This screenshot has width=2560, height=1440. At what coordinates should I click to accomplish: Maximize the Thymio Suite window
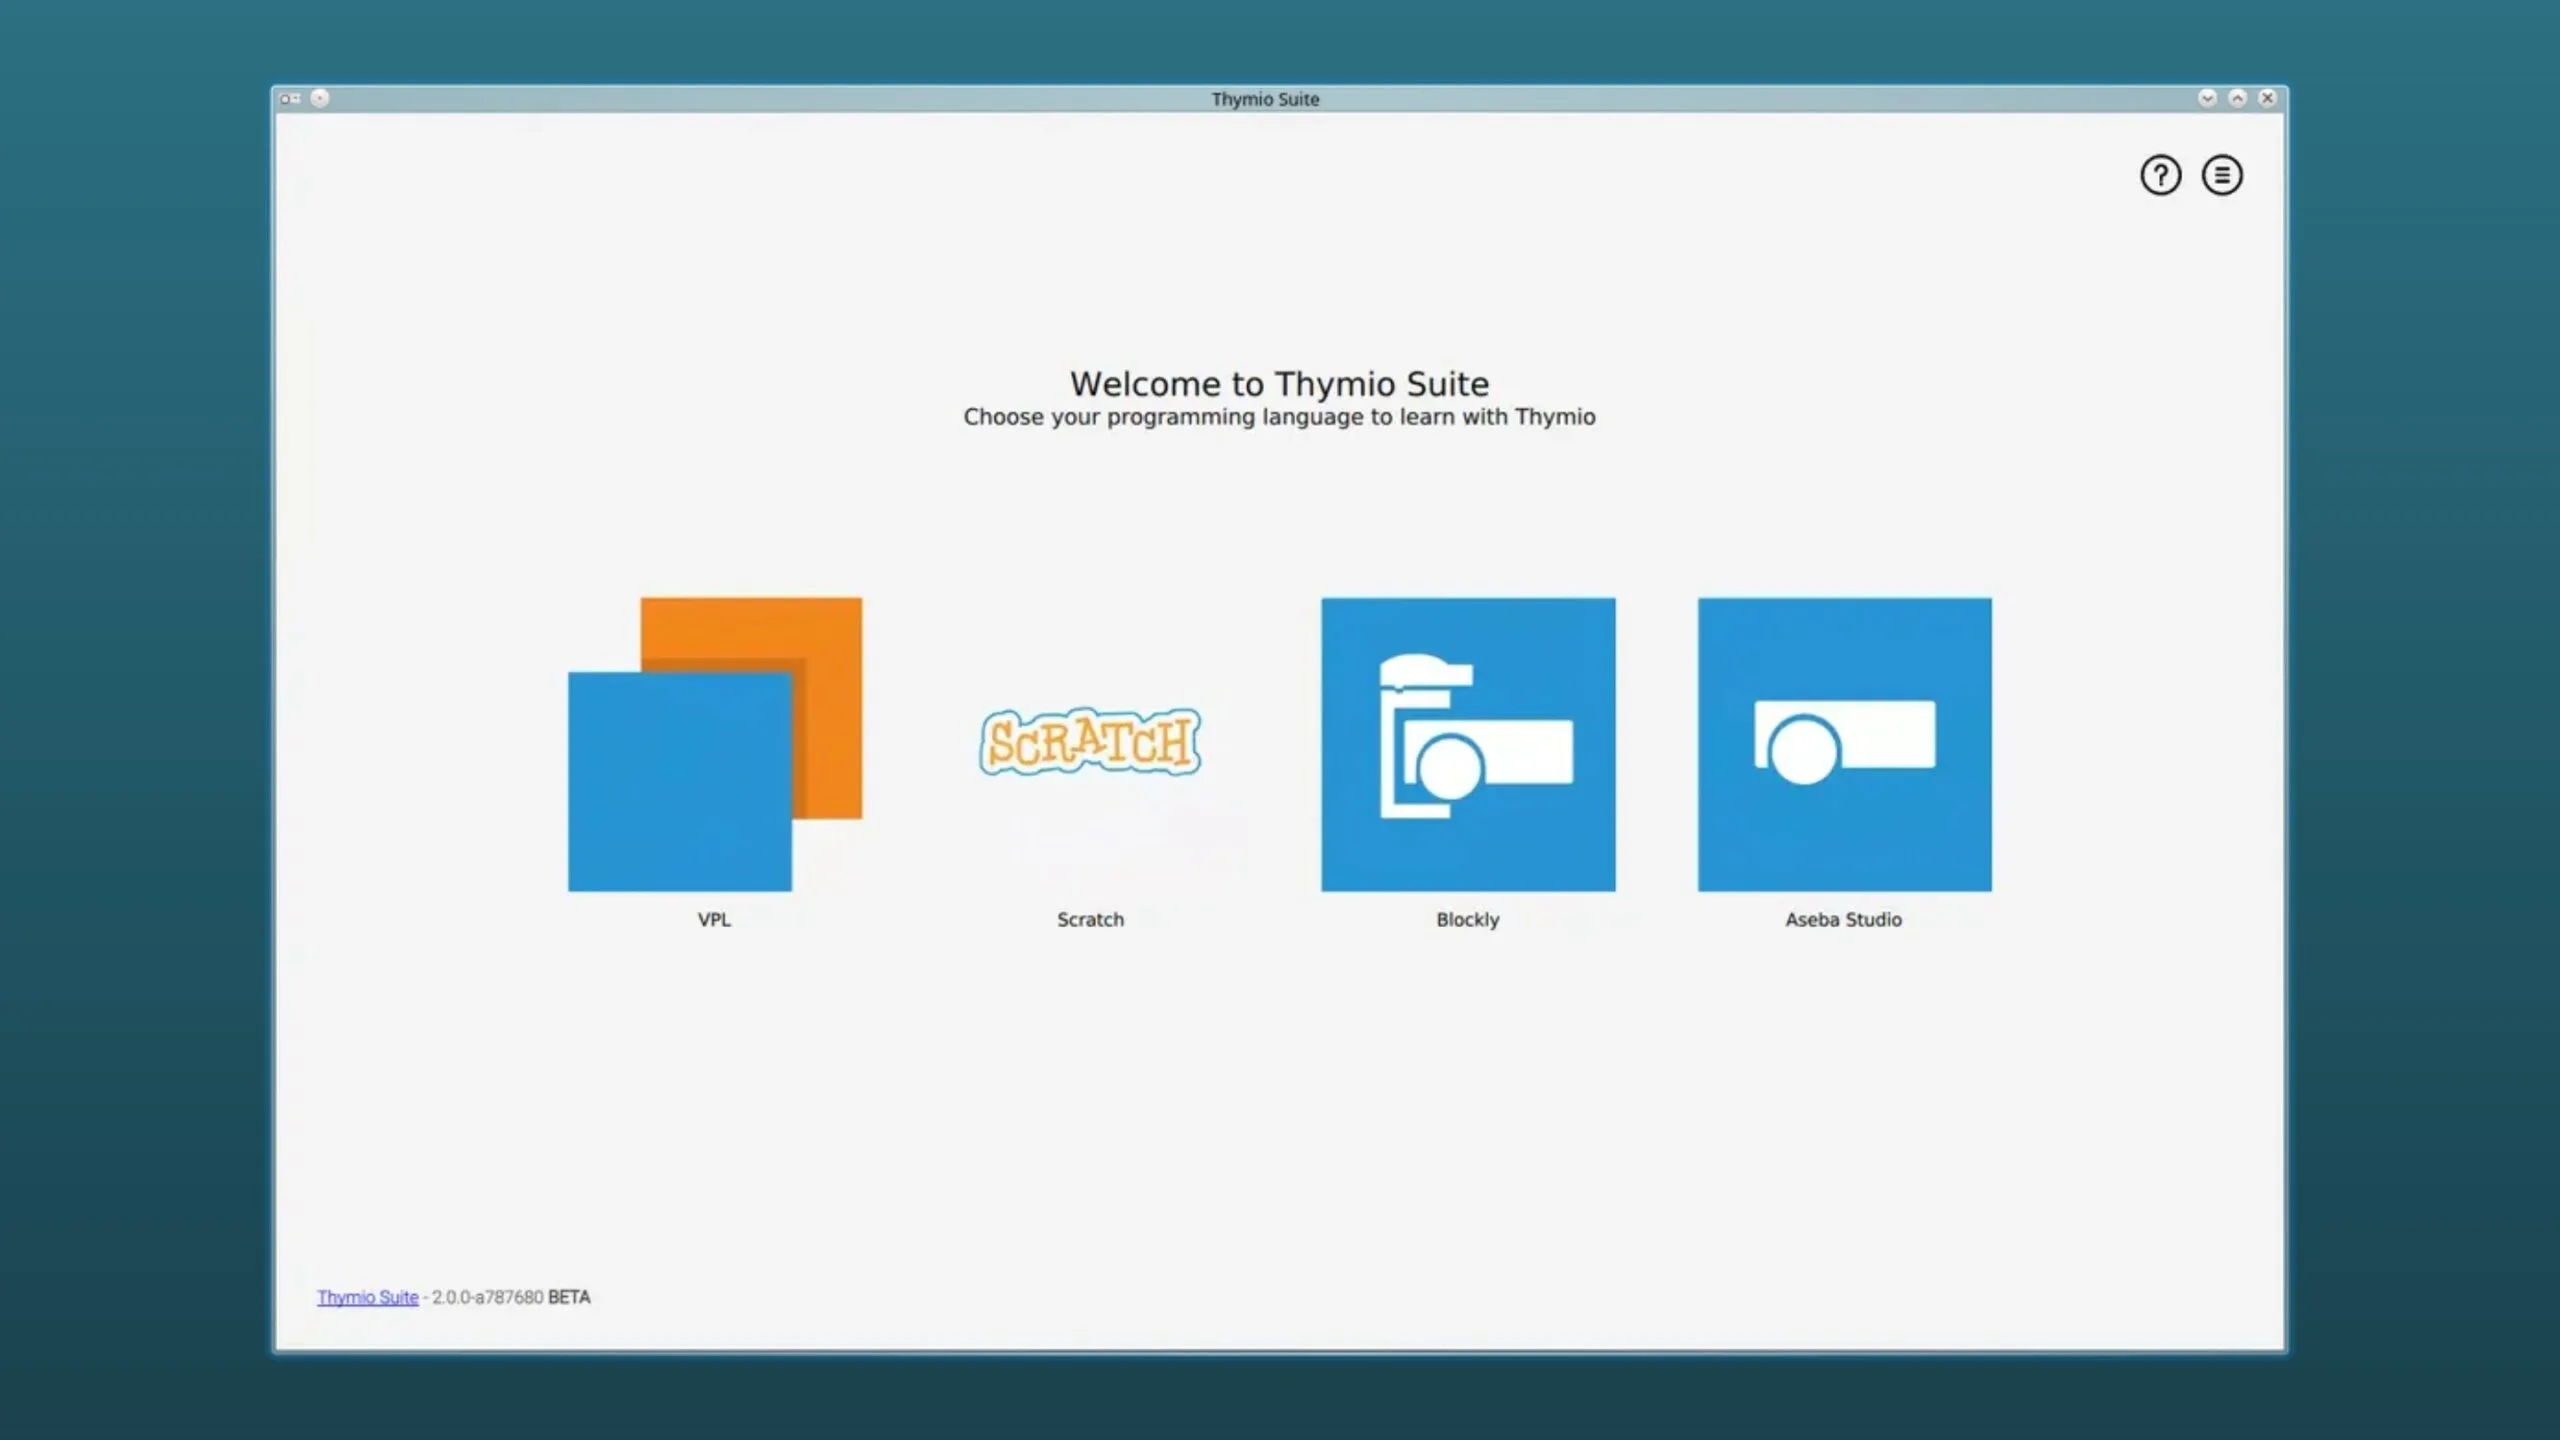2238,98
